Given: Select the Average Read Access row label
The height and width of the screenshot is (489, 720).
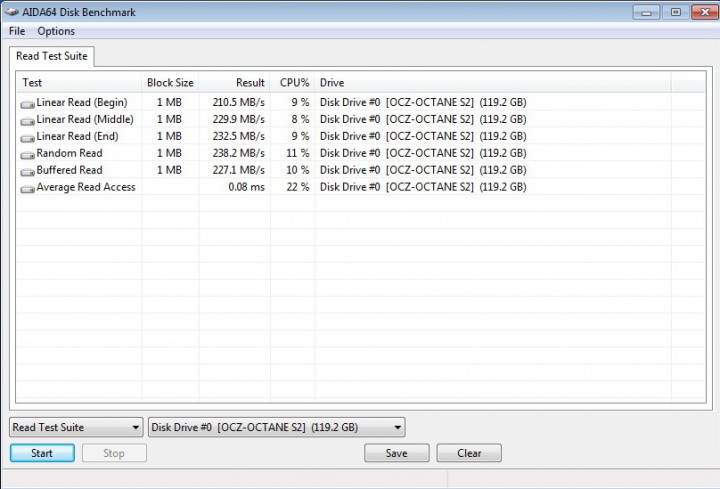Looking at the screenshot, I should tap(86, 187).
